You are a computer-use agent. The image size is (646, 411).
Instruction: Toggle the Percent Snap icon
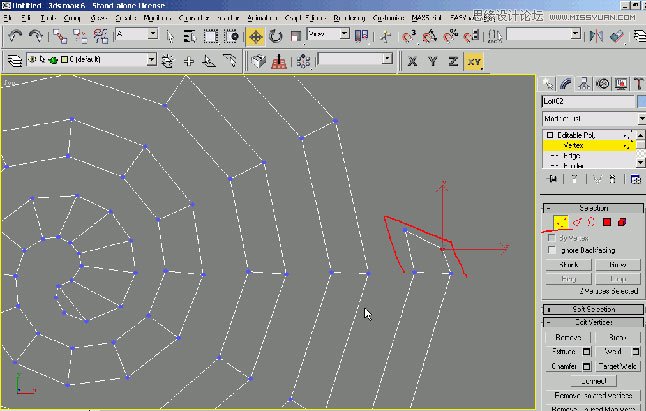[450, 36]
